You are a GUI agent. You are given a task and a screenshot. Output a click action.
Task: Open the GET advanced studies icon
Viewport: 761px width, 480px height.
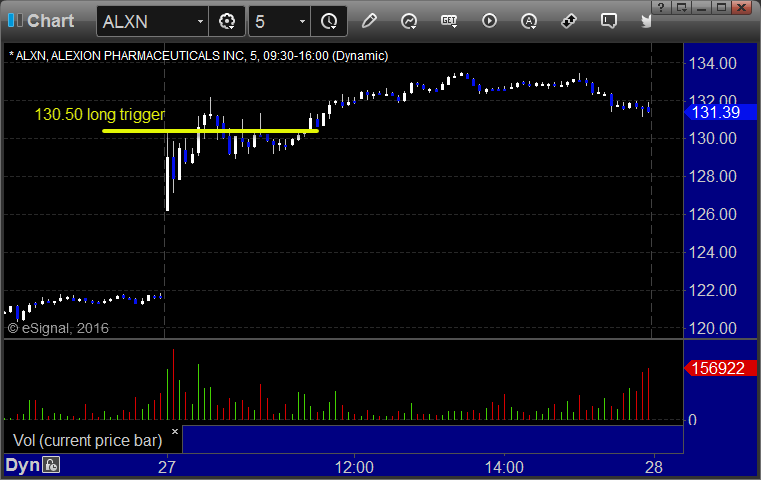click(449, 21)
